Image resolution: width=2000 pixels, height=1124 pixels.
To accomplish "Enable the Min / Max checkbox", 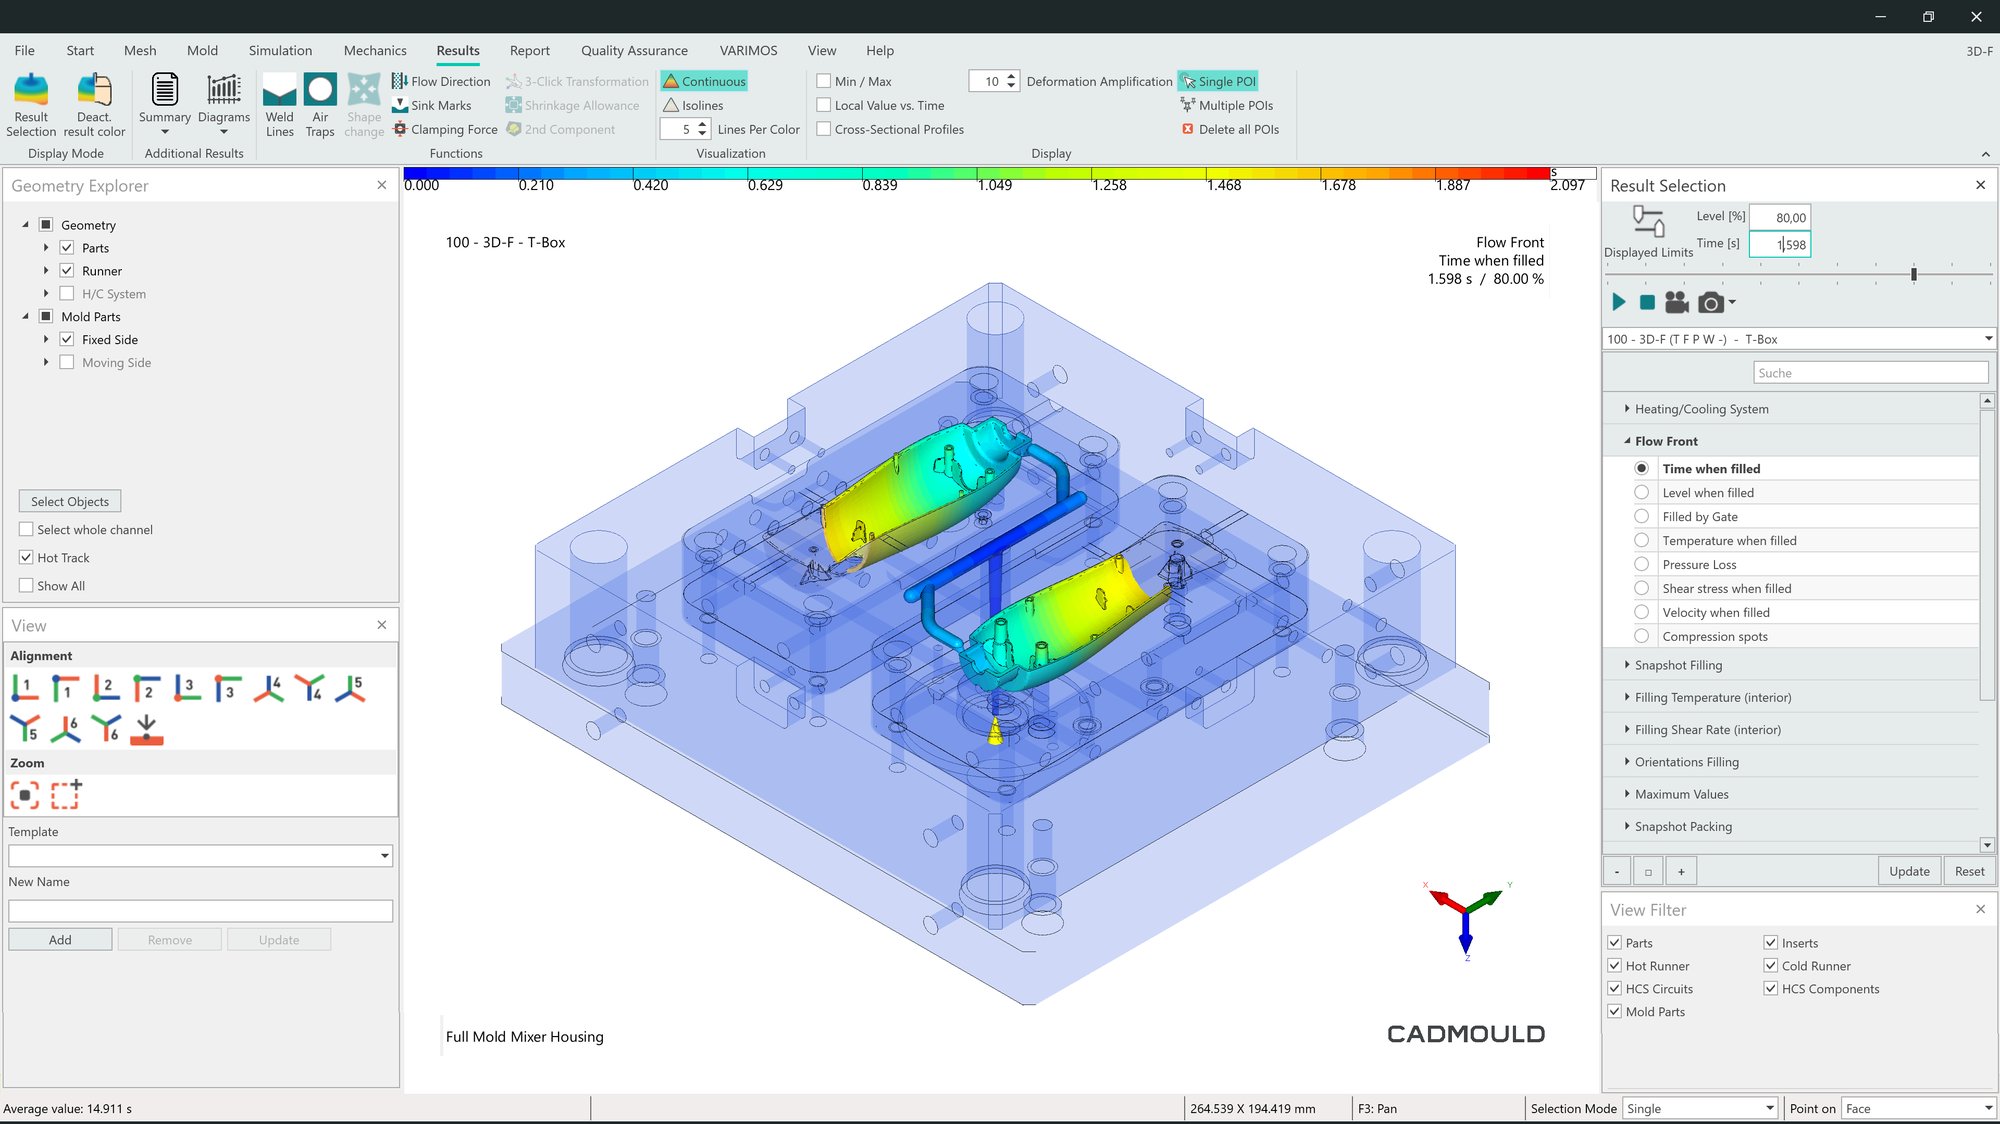I will coord(824,81).
